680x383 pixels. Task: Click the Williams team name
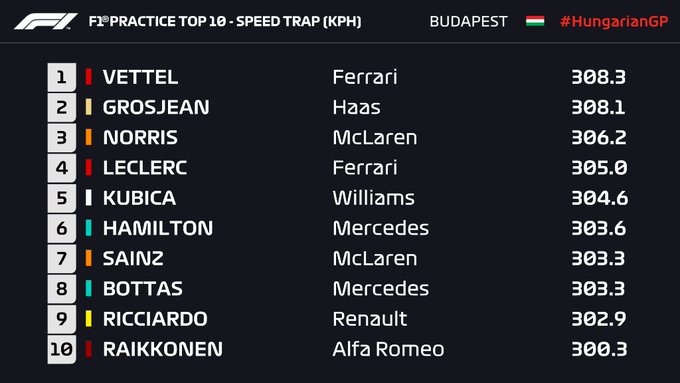pyautogui.click(x=373, y=198)
